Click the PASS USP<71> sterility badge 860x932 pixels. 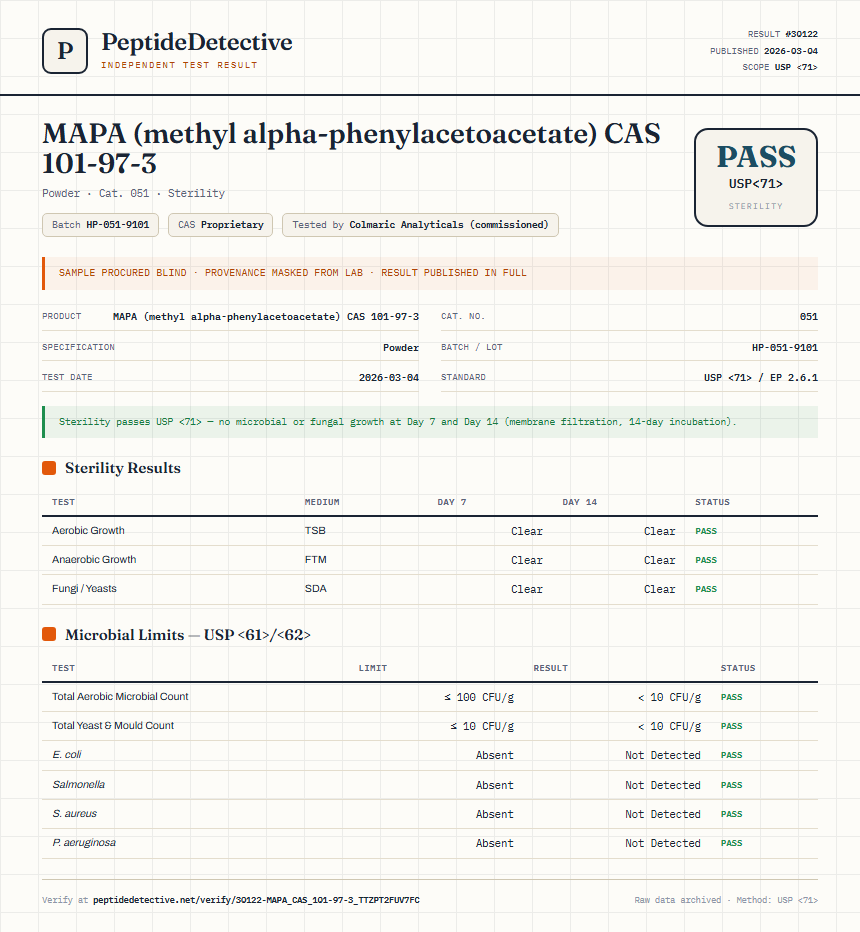coord(755,177)
